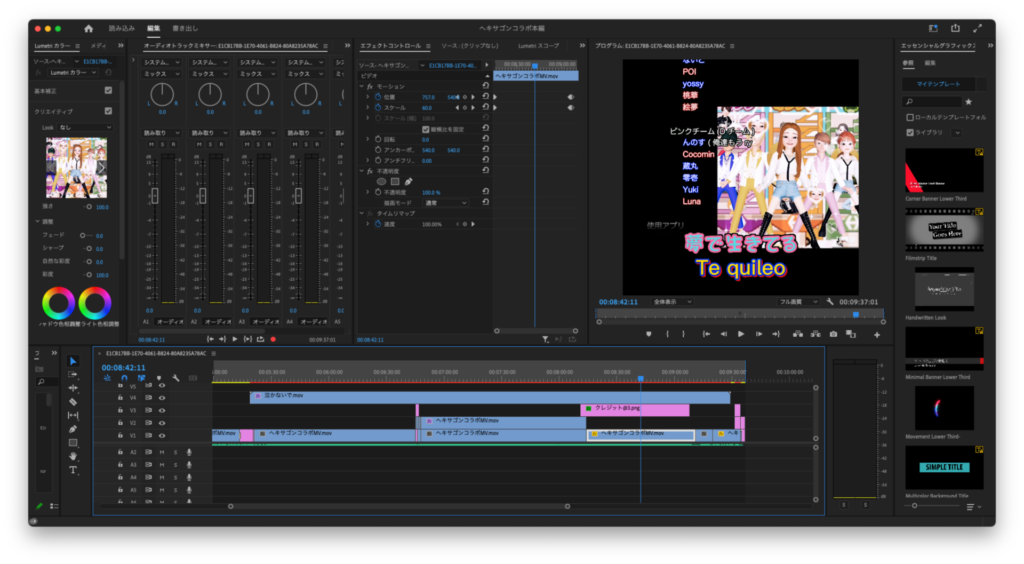
Task: Select the Slip tool
Action: coord(72,415)
